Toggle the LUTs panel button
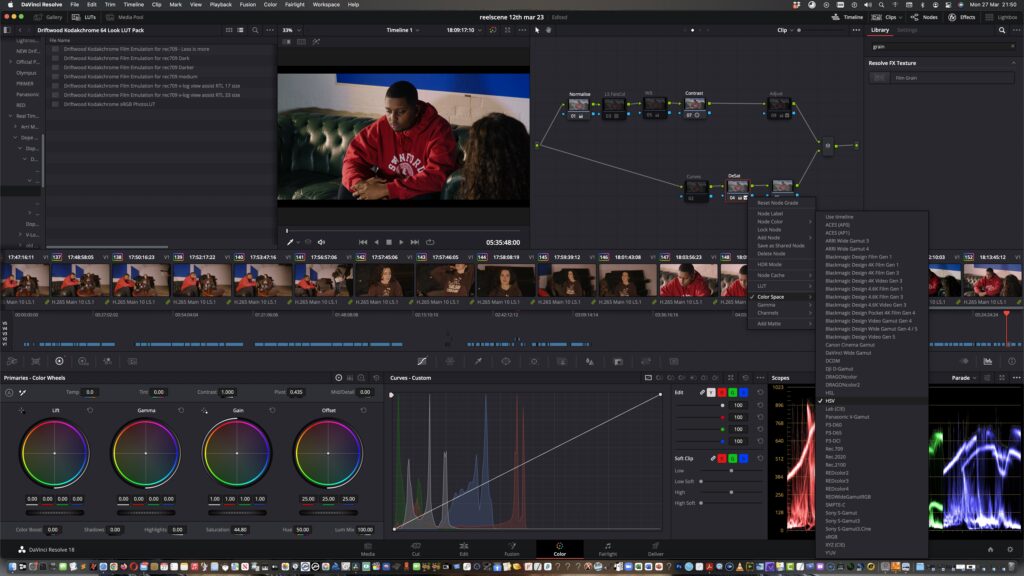 coord(84,17)
